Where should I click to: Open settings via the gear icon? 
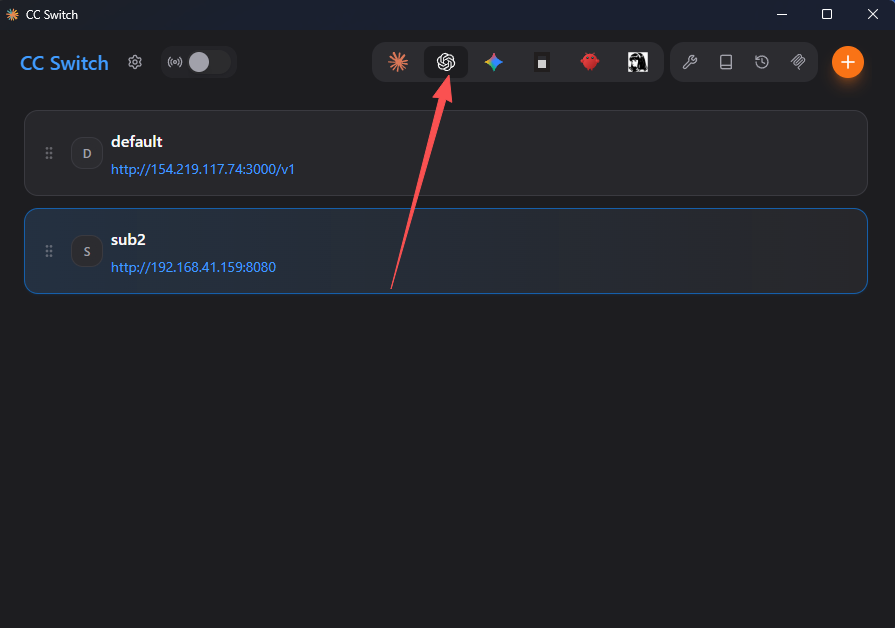click(x=135, y=62)
